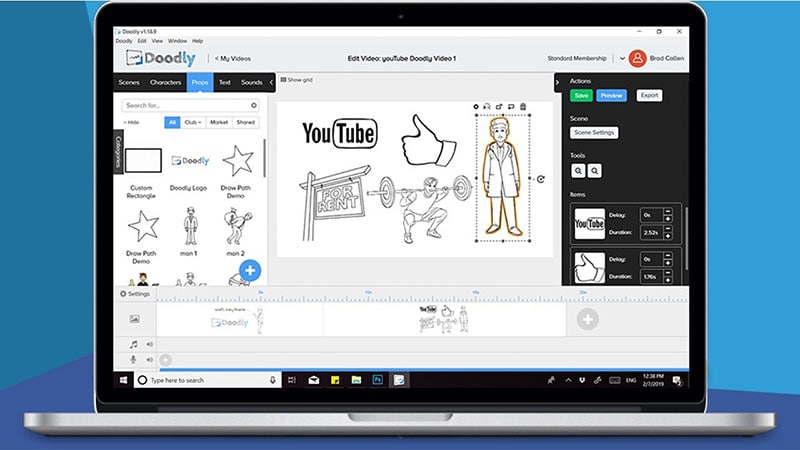Open the Club filter dropdown
Viewport: 800px width, 450px height.
click(193, 122)
